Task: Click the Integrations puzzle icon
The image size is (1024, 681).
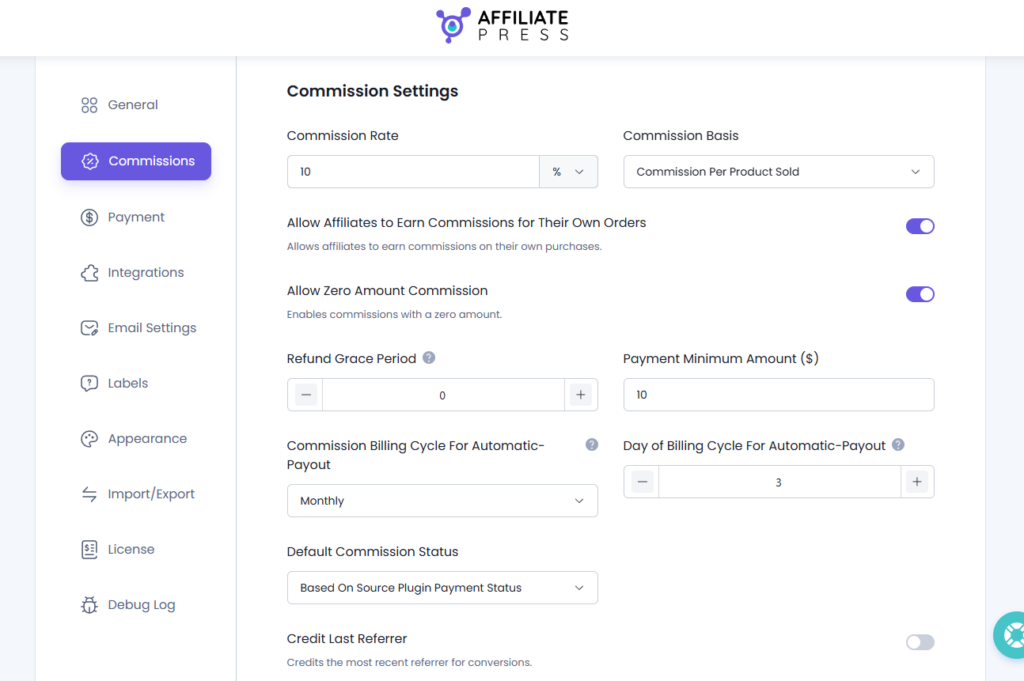Action: pyautogui.click(x=89, y=272)
